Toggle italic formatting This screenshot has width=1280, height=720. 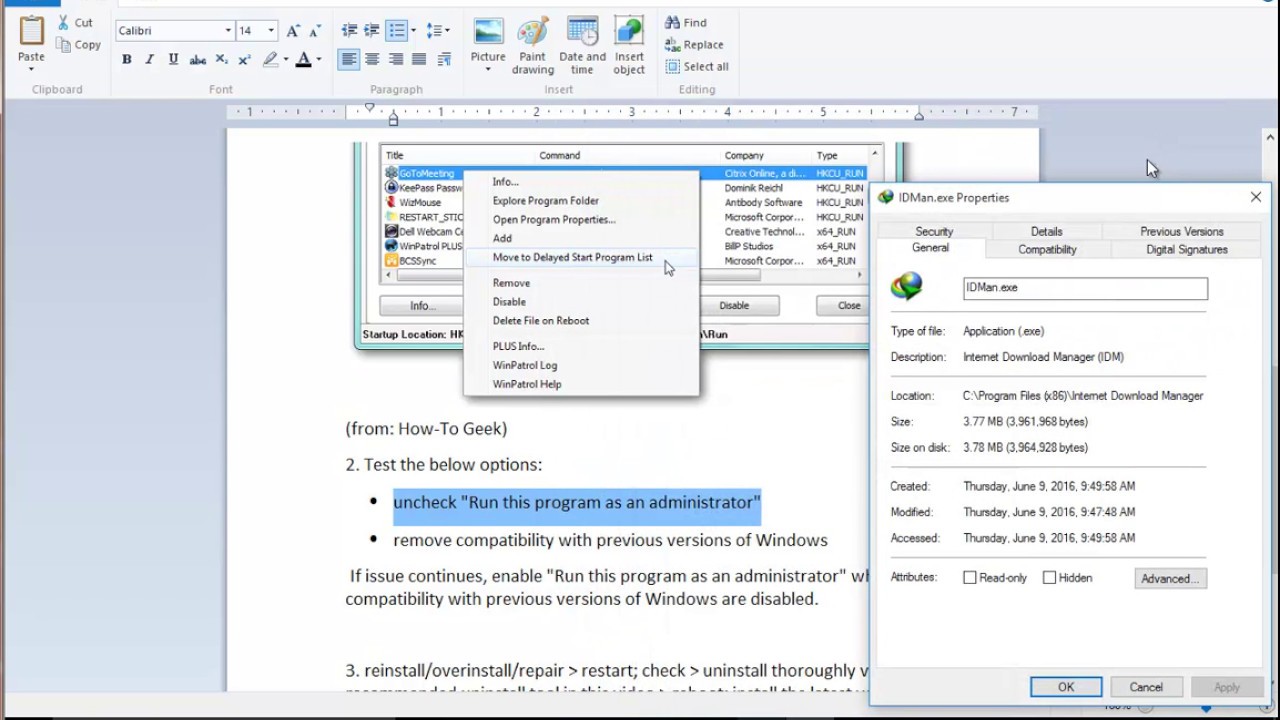tap(150, 60)
